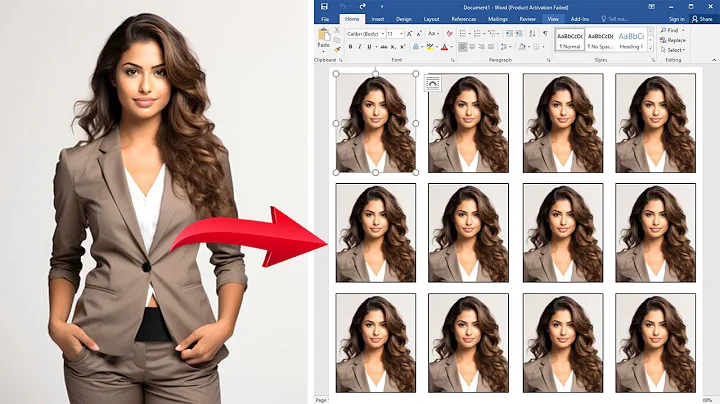The image size is (720, 404).
Task: Click the Copy icon under Cut
Action: tap(337, 40)
